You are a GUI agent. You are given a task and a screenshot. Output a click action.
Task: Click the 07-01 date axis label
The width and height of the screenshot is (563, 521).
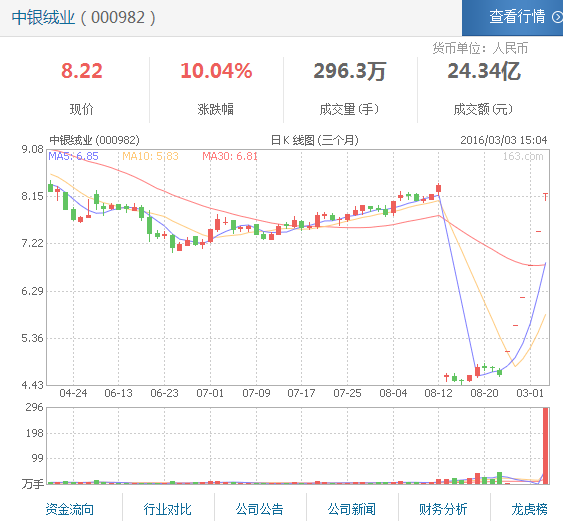(210, 393)
